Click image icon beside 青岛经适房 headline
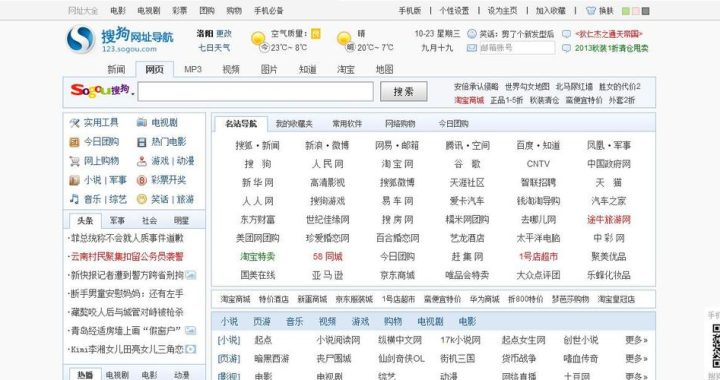This screenshot has height=380, width=720. [x=190, y=330]
